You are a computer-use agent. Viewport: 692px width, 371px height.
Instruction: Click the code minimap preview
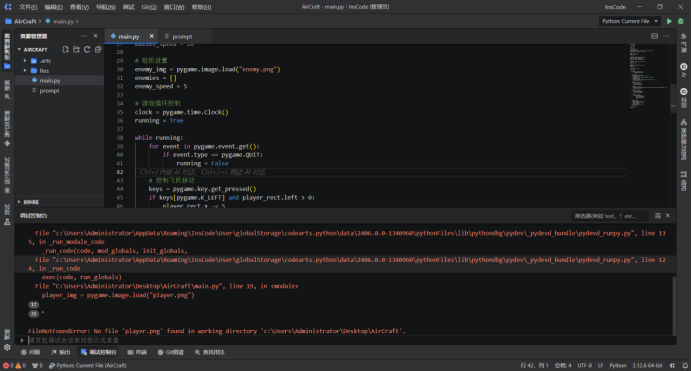coord(650,75)
